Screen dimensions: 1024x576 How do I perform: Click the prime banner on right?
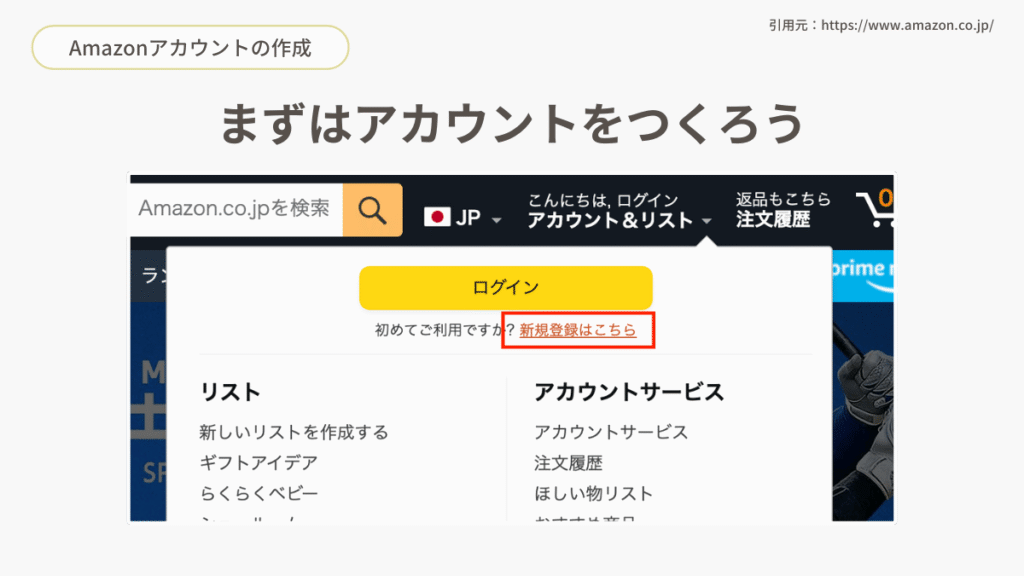click(x=863, y=276)
